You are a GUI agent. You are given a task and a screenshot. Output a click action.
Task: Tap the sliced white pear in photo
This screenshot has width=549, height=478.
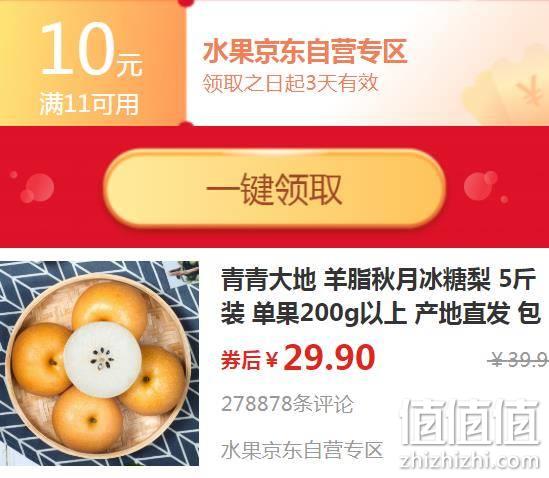[x=103, y=360]
